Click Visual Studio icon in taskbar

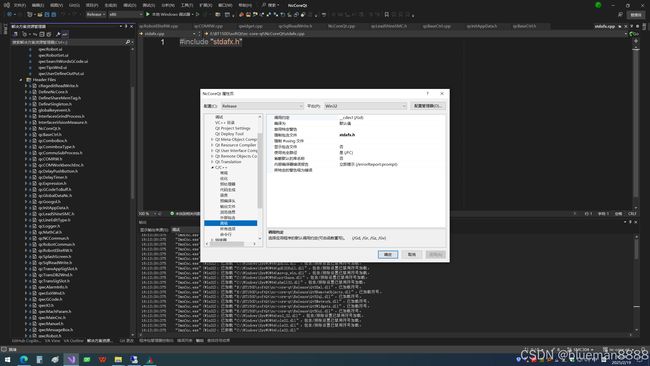pos(71,359)
